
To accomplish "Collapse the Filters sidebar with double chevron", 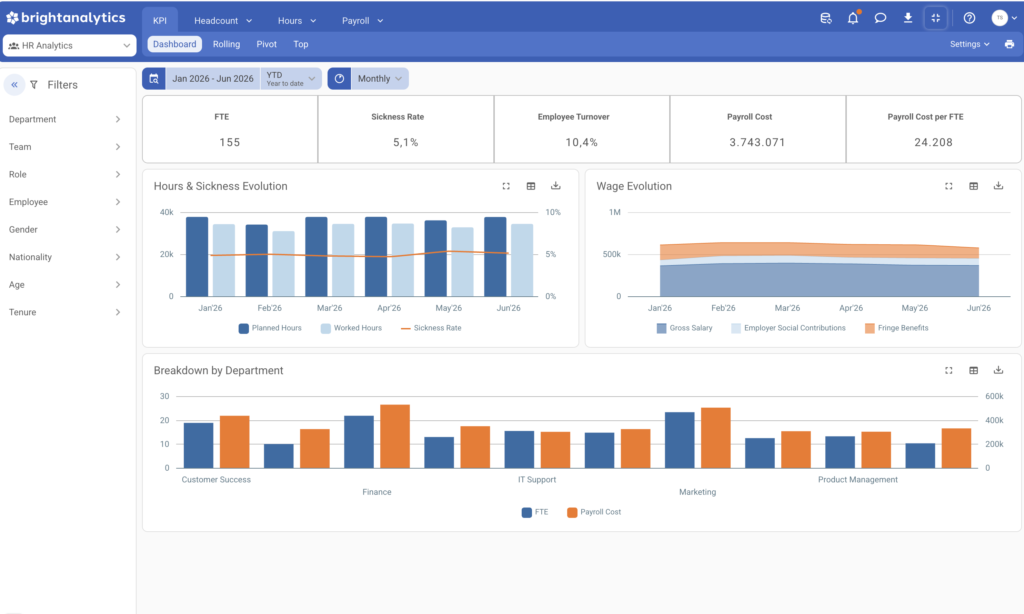I will pyautogui.click(x=14, y=85).
